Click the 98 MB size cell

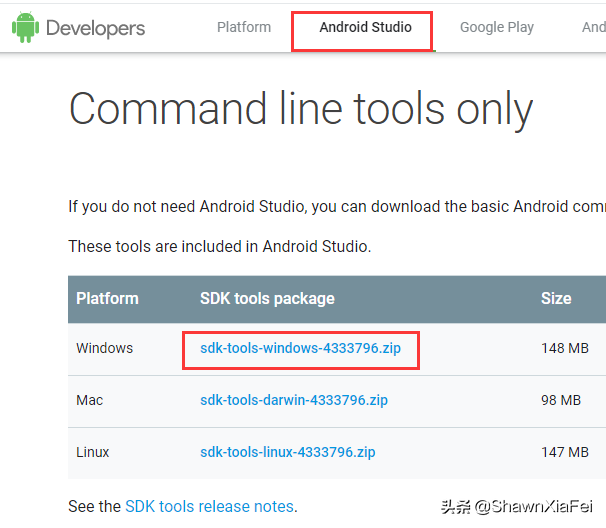coord(561,400)
